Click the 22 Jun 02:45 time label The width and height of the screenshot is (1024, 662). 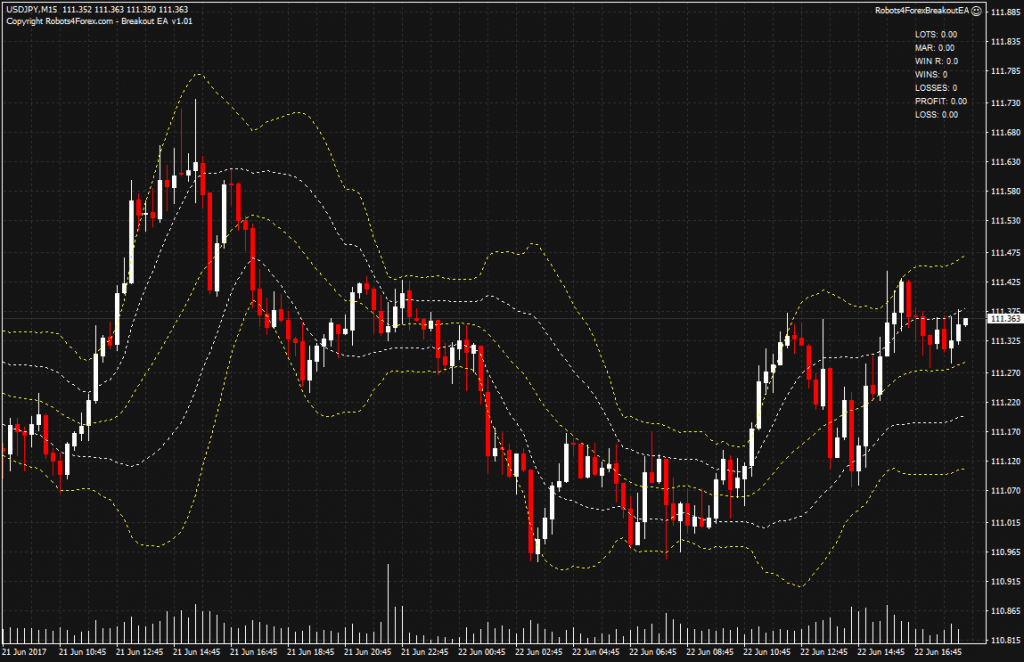point(538,652)
